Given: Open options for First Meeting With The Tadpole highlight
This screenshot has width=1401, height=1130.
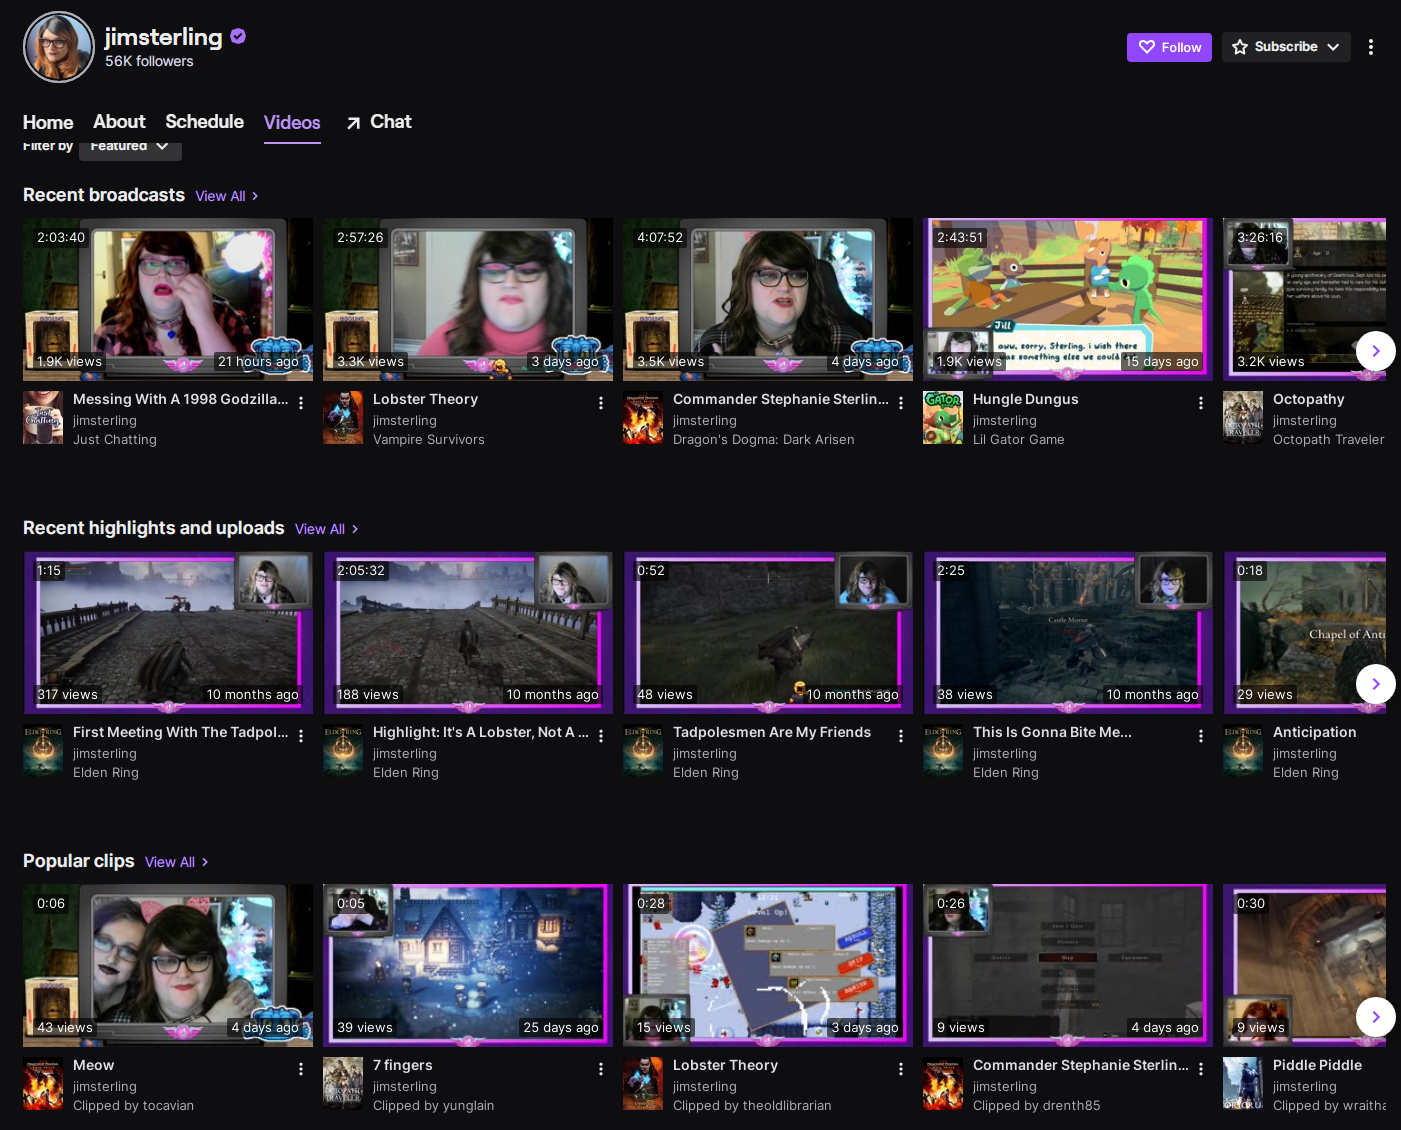Looking at the screenshot, I should tap(301, 736).
